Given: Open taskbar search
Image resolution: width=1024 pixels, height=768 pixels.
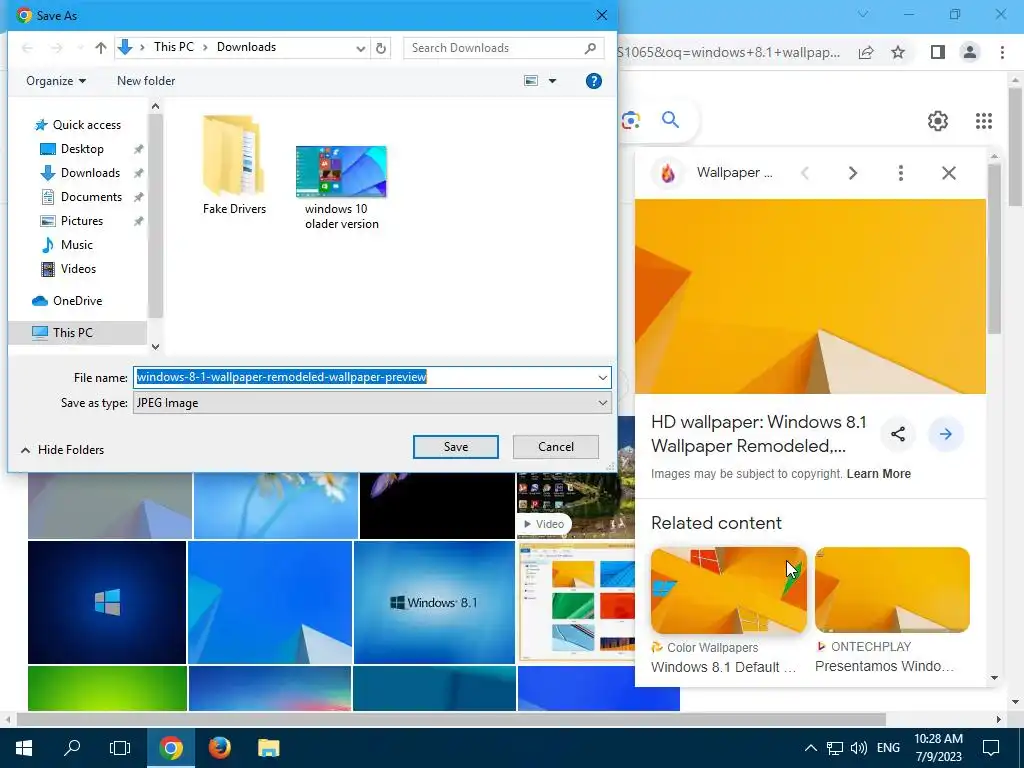Looking at the screenshot, I should pyautogui.click(x=72, y=748).
